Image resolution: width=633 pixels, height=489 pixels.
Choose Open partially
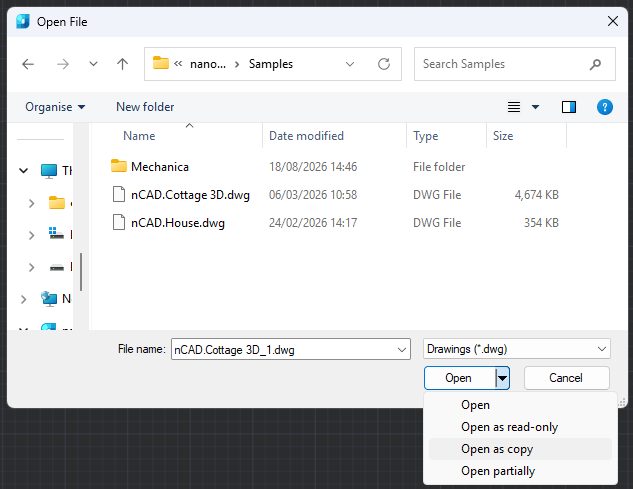coord(520,471)
